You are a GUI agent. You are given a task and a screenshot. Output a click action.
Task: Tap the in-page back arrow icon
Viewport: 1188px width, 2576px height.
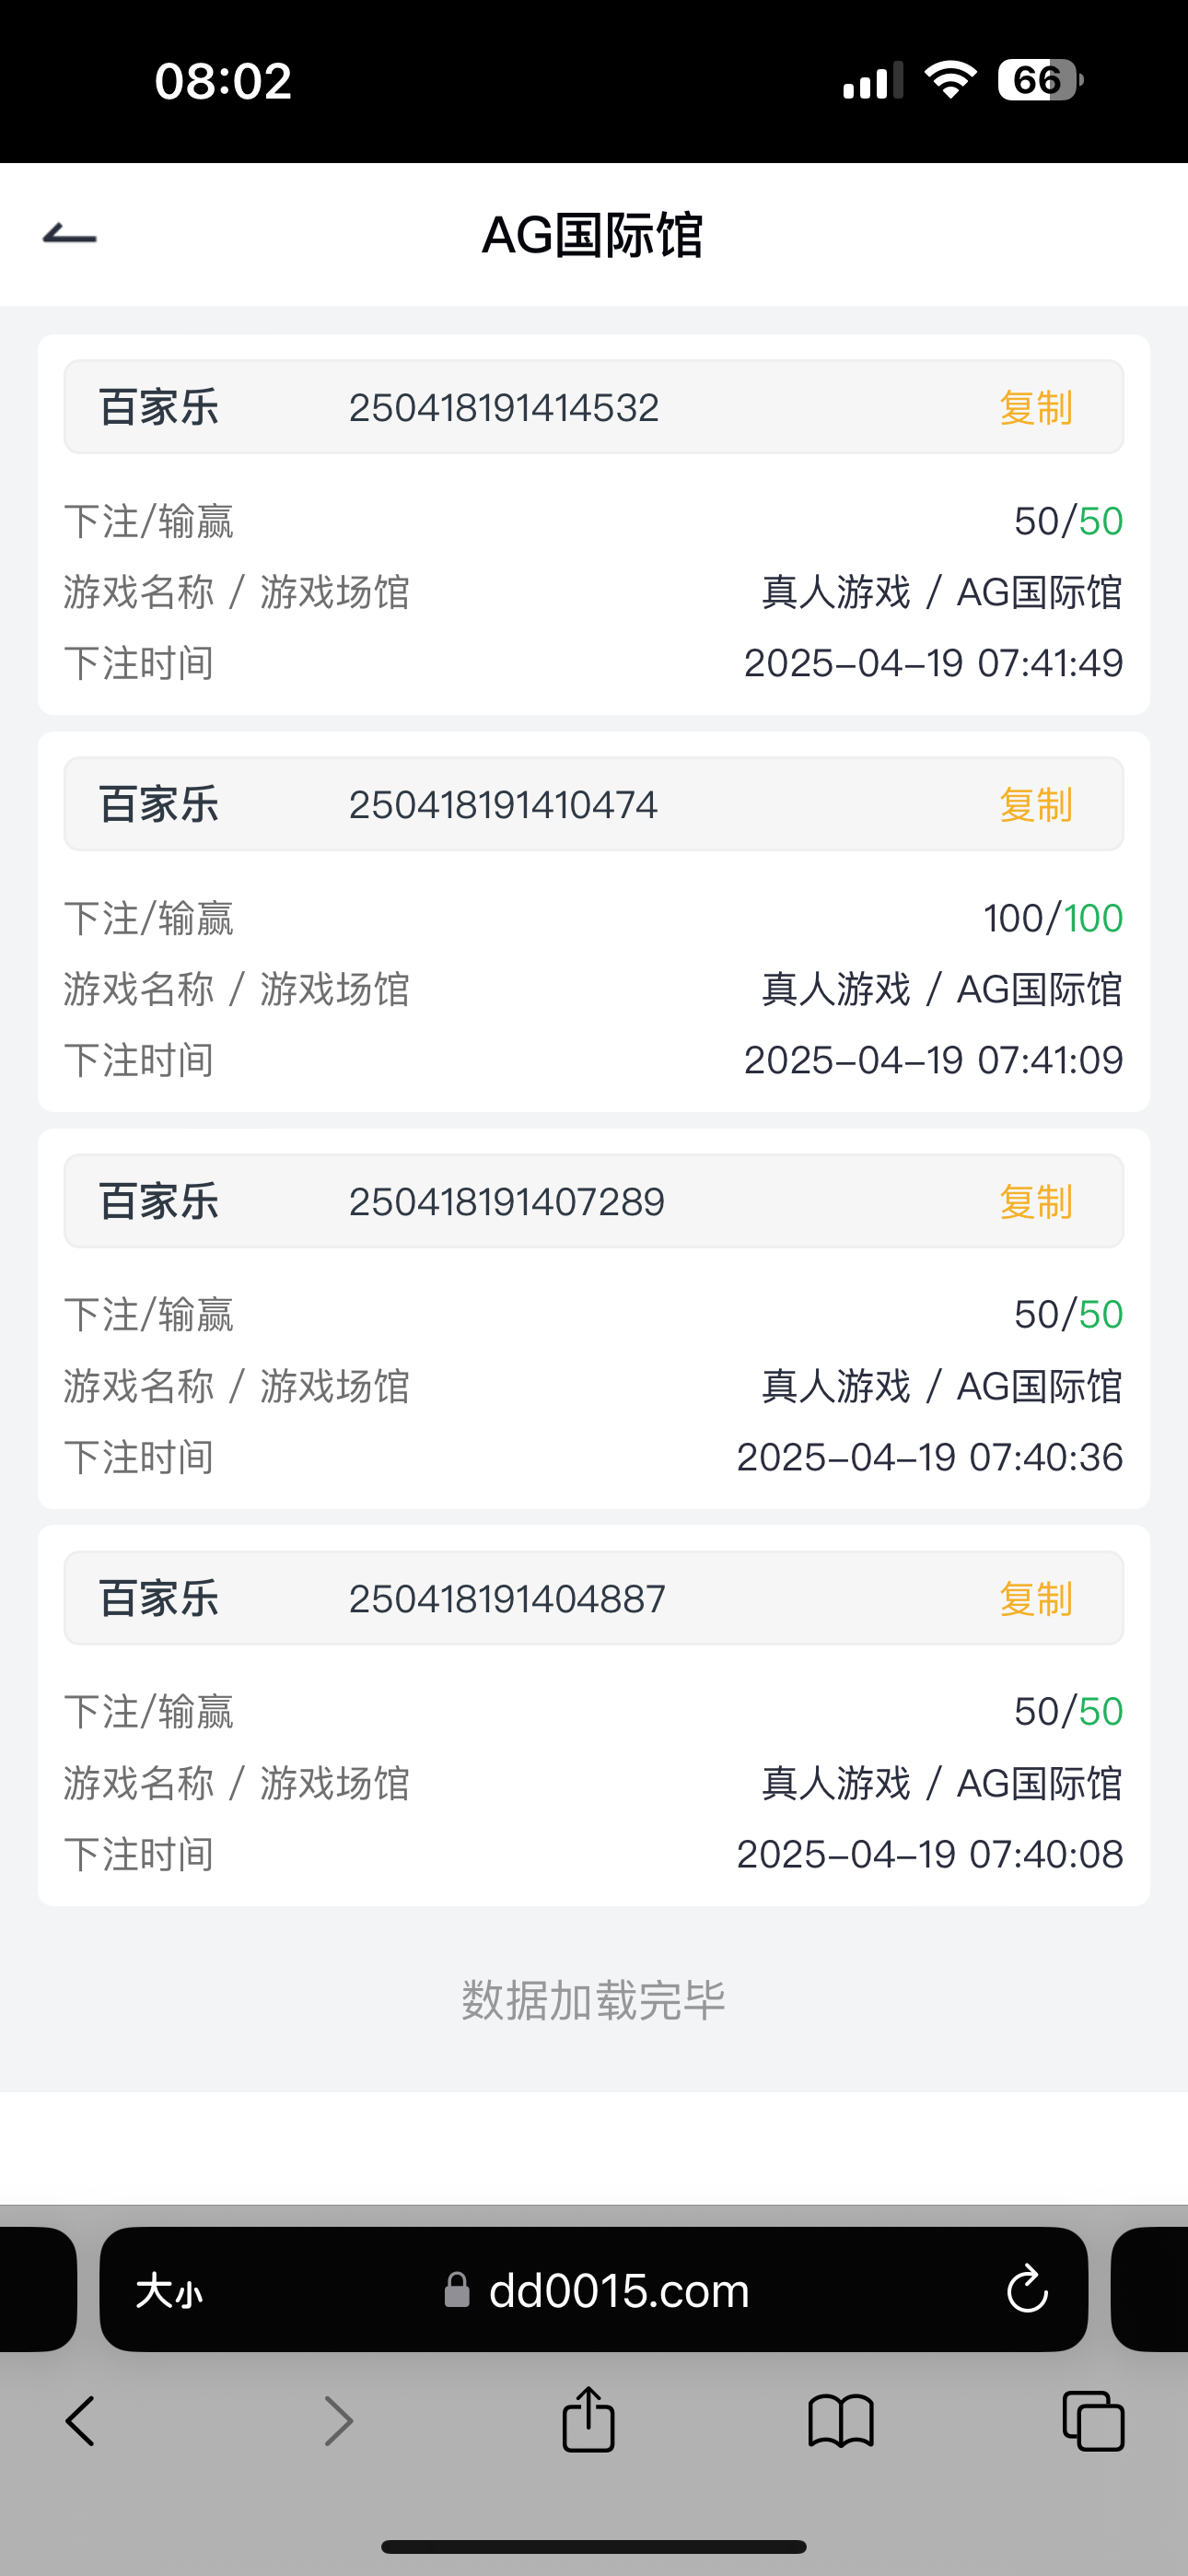(70, 236)
